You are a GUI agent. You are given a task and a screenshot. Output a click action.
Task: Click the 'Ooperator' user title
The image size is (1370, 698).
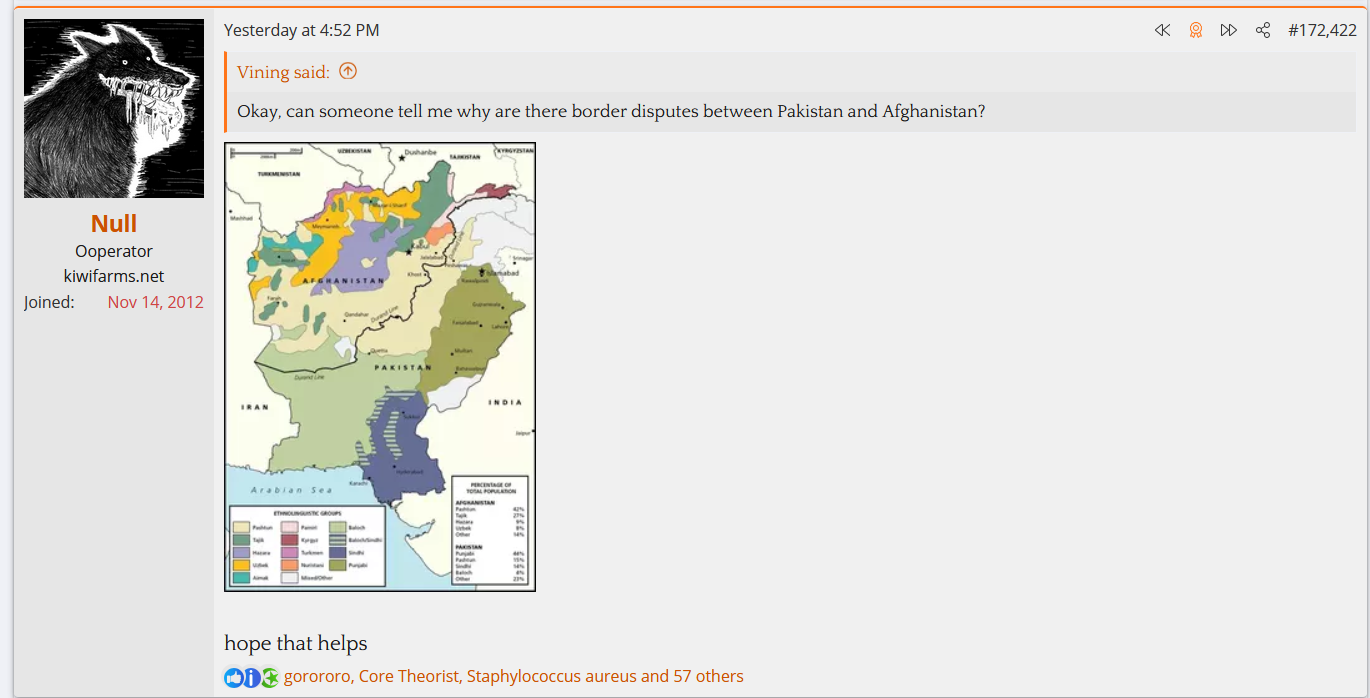pyautogui.click(x=114, y=251)
